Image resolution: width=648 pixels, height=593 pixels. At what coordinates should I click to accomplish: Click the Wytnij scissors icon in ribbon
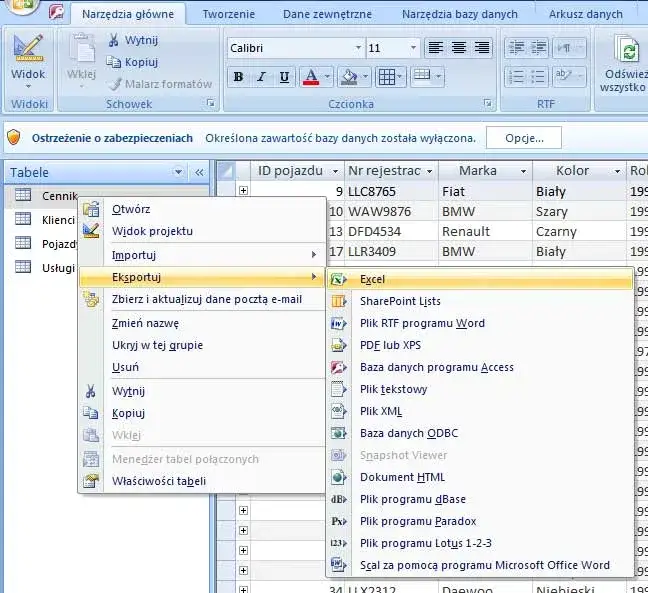click(x=114, y=40)
